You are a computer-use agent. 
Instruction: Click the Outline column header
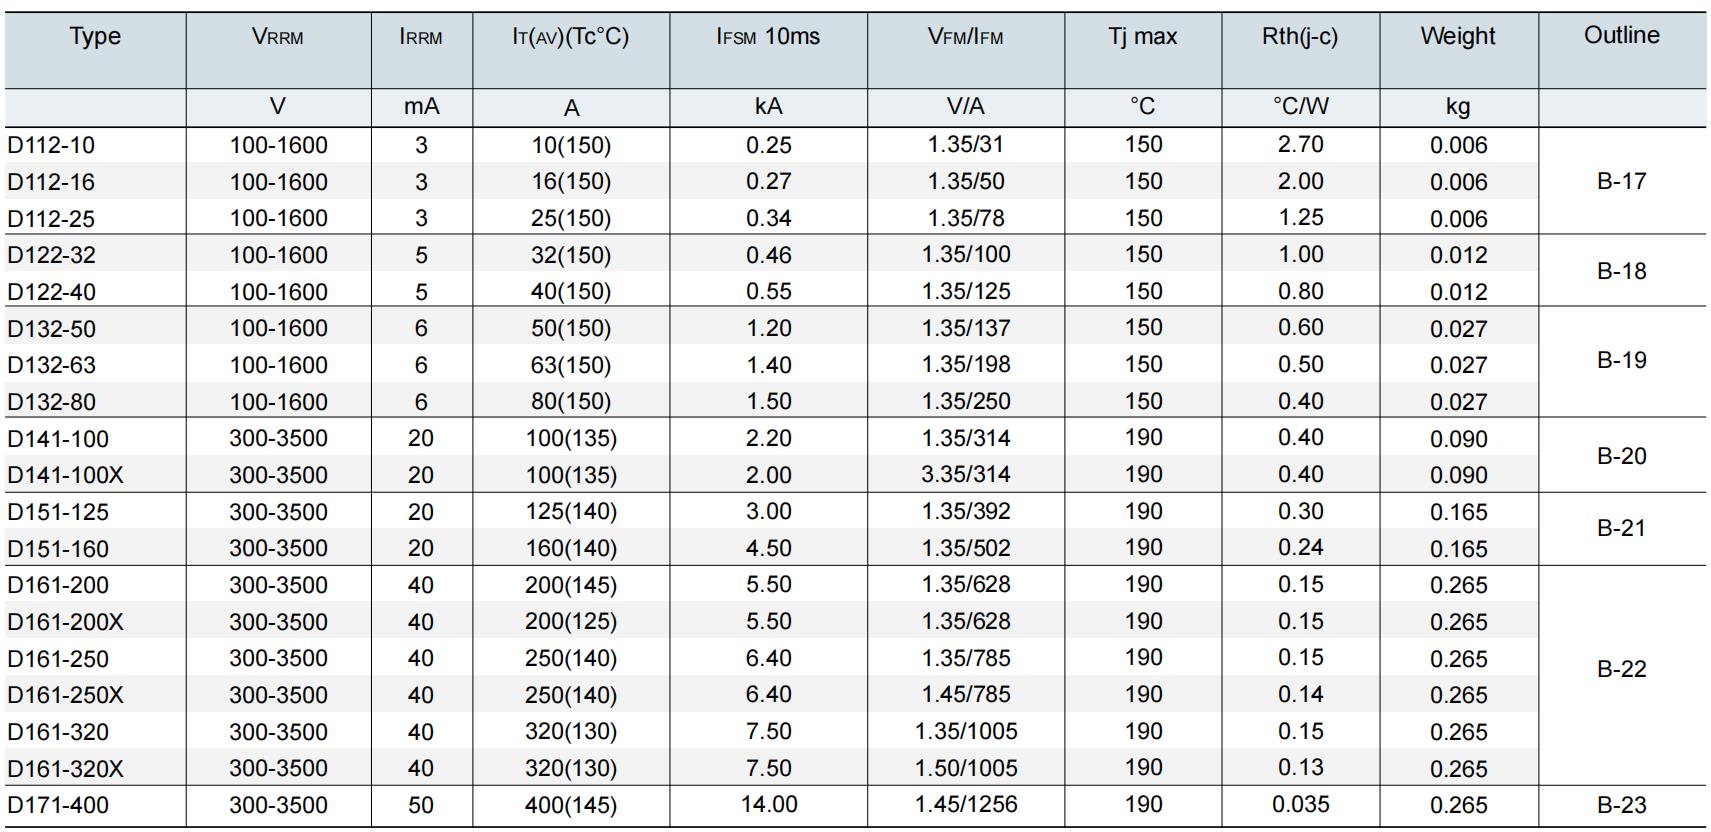(1621, 36)
